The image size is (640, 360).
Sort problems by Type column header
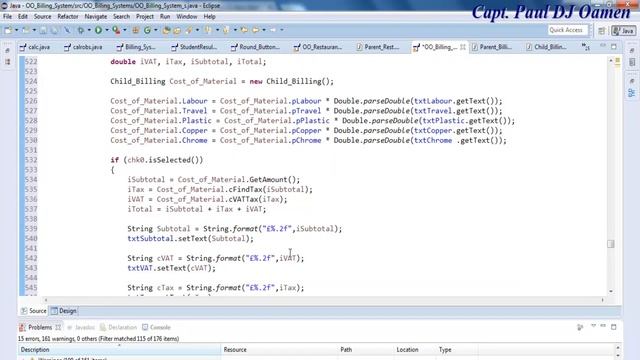457,350
